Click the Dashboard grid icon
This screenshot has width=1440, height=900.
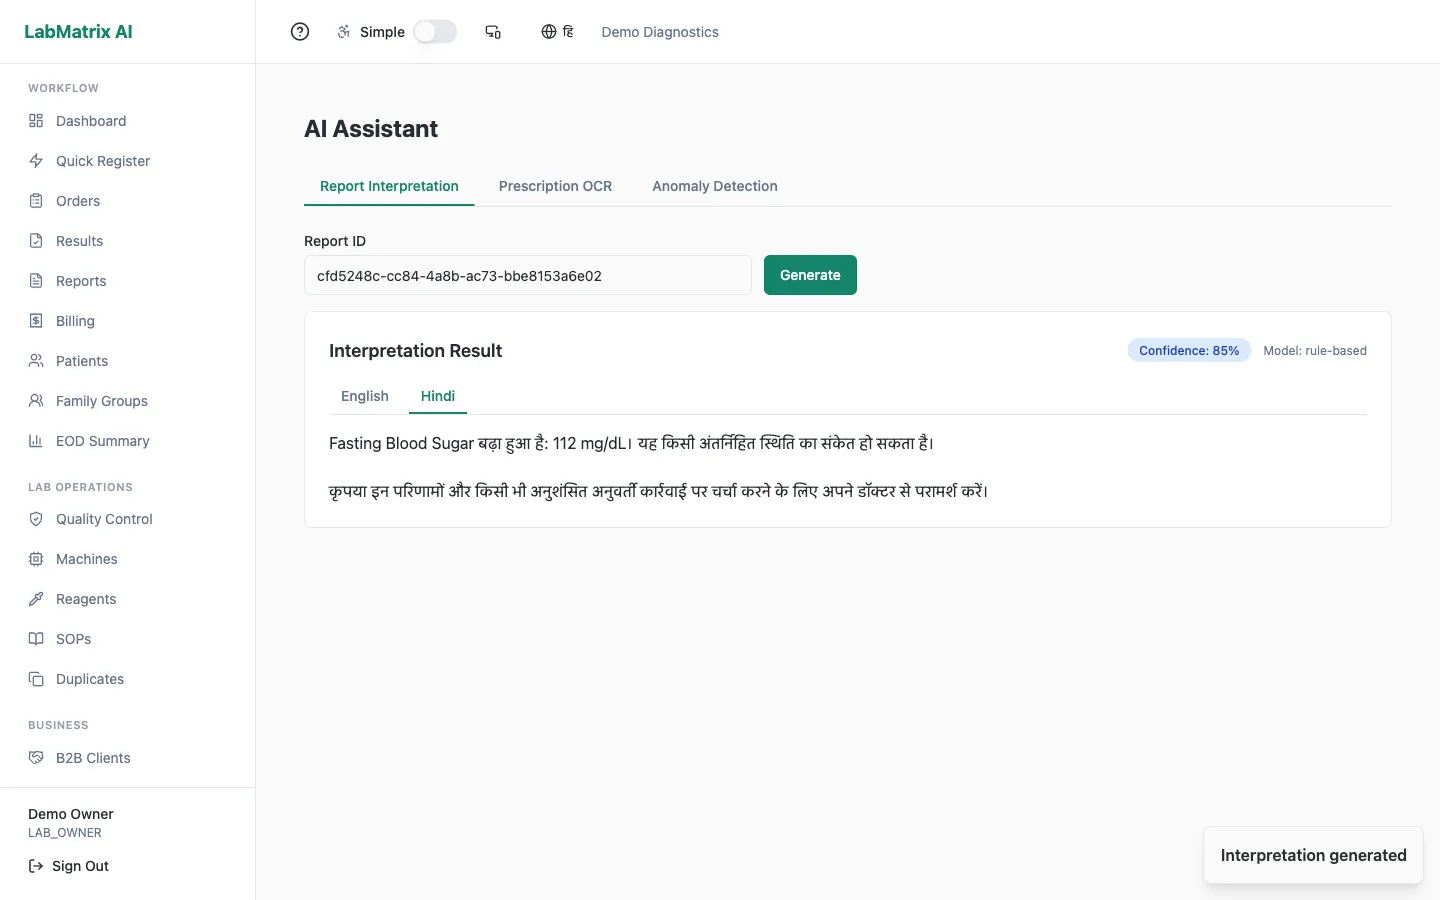pyautogui.click(x=36, y=121)
